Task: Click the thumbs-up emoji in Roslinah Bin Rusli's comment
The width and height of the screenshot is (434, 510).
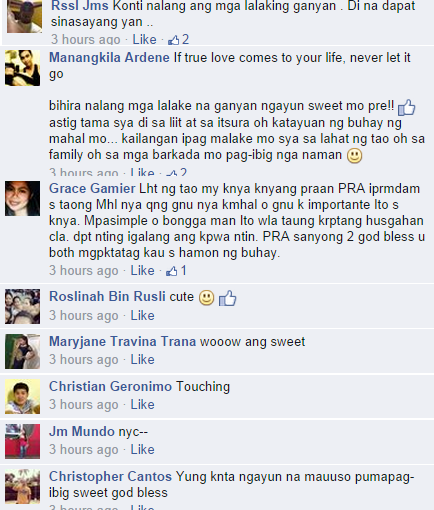Action: pos(228,298)
